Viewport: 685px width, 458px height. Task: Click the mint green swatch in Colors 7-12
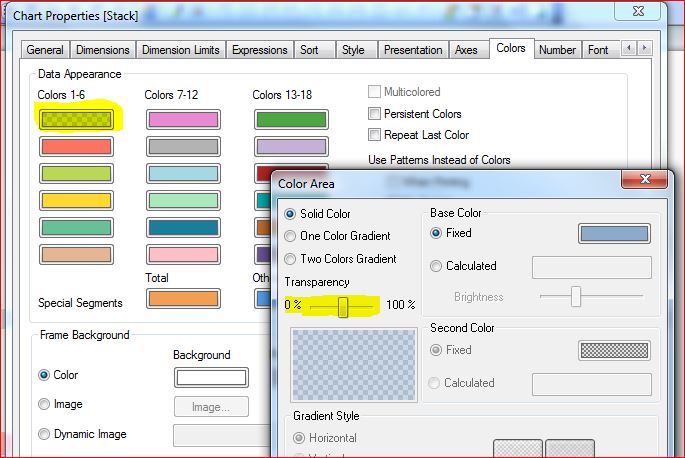pyautogui.click(x=183, y=201)
